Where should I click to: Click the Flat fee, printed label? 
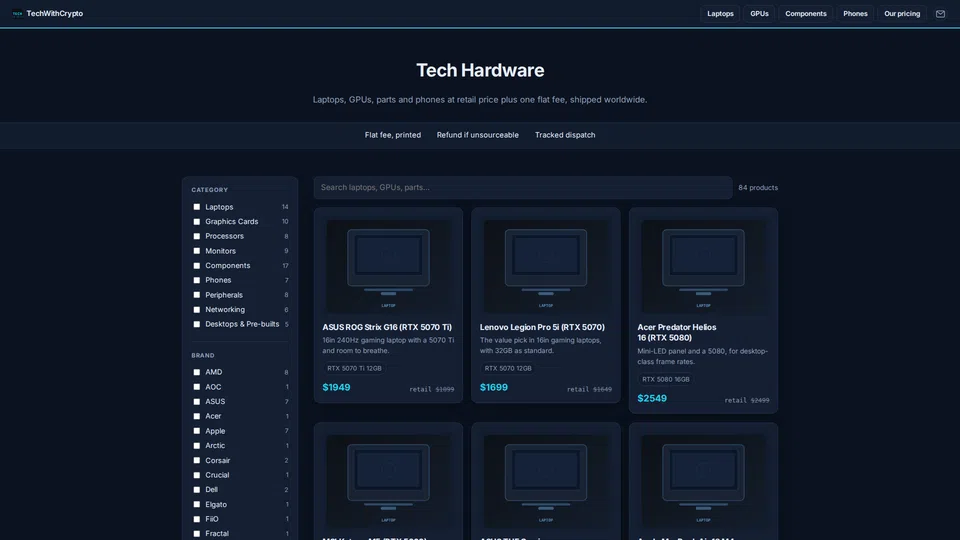tap(393, 135)
